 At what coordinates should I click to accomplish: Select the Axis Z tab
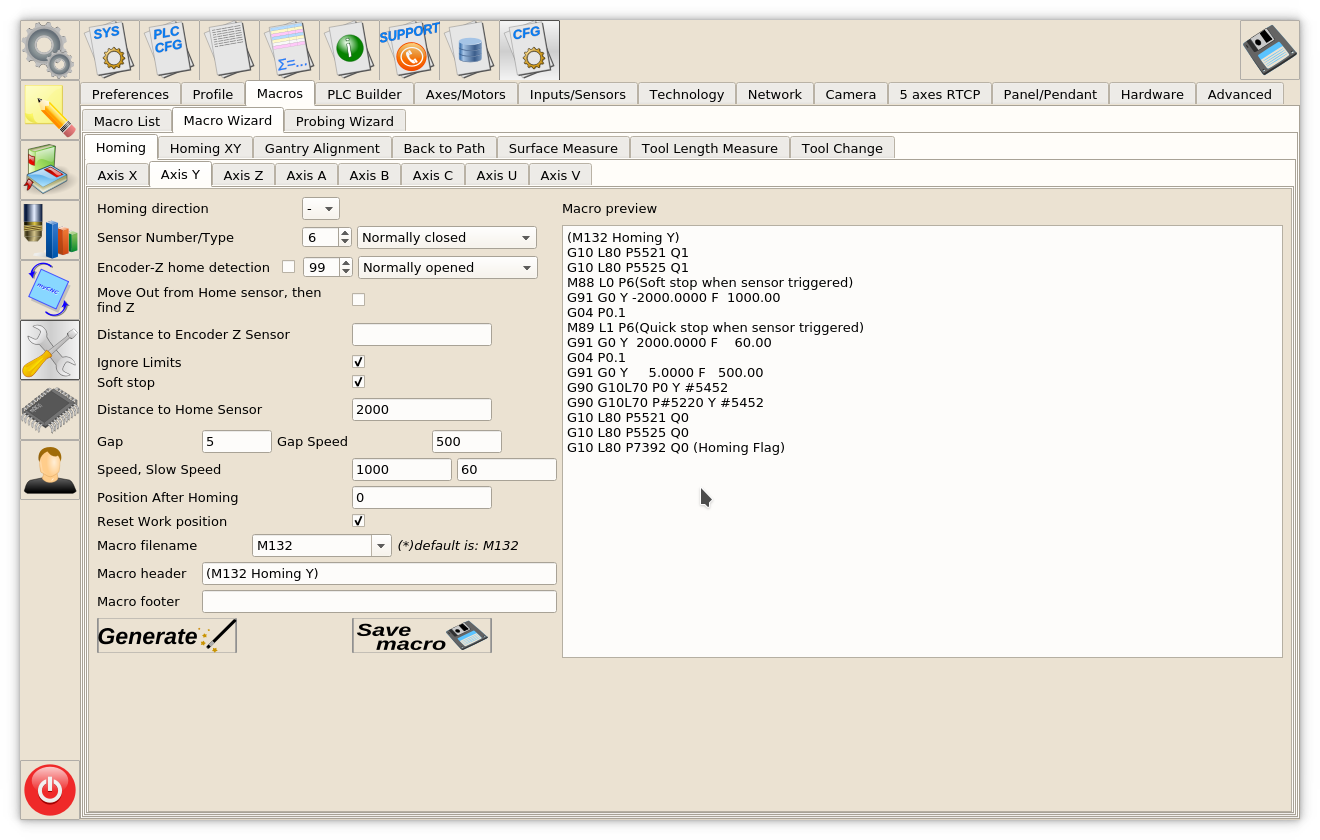[x=243, y=175]
